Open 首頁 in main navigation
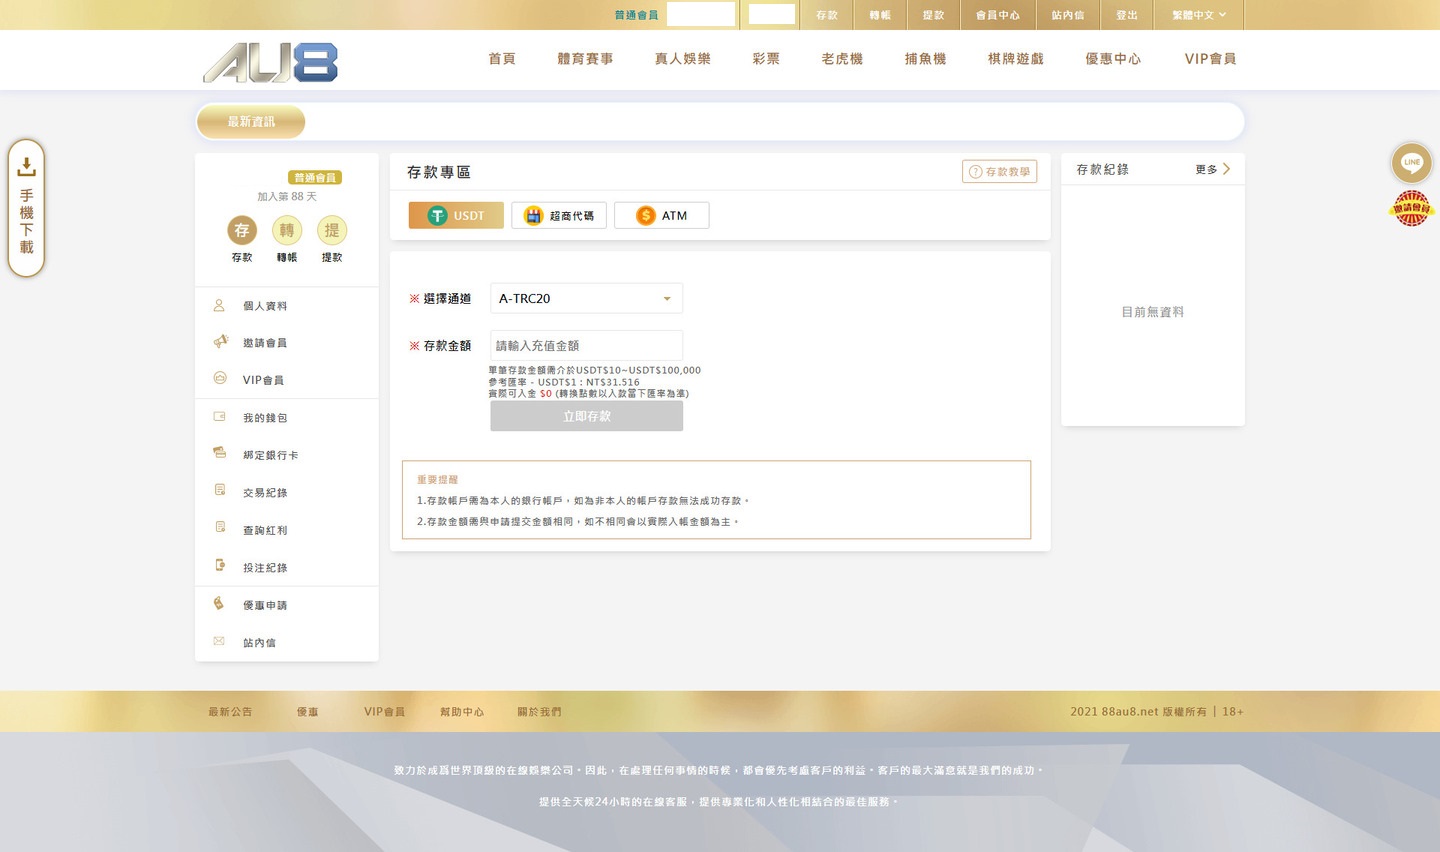 click(502, 59)
